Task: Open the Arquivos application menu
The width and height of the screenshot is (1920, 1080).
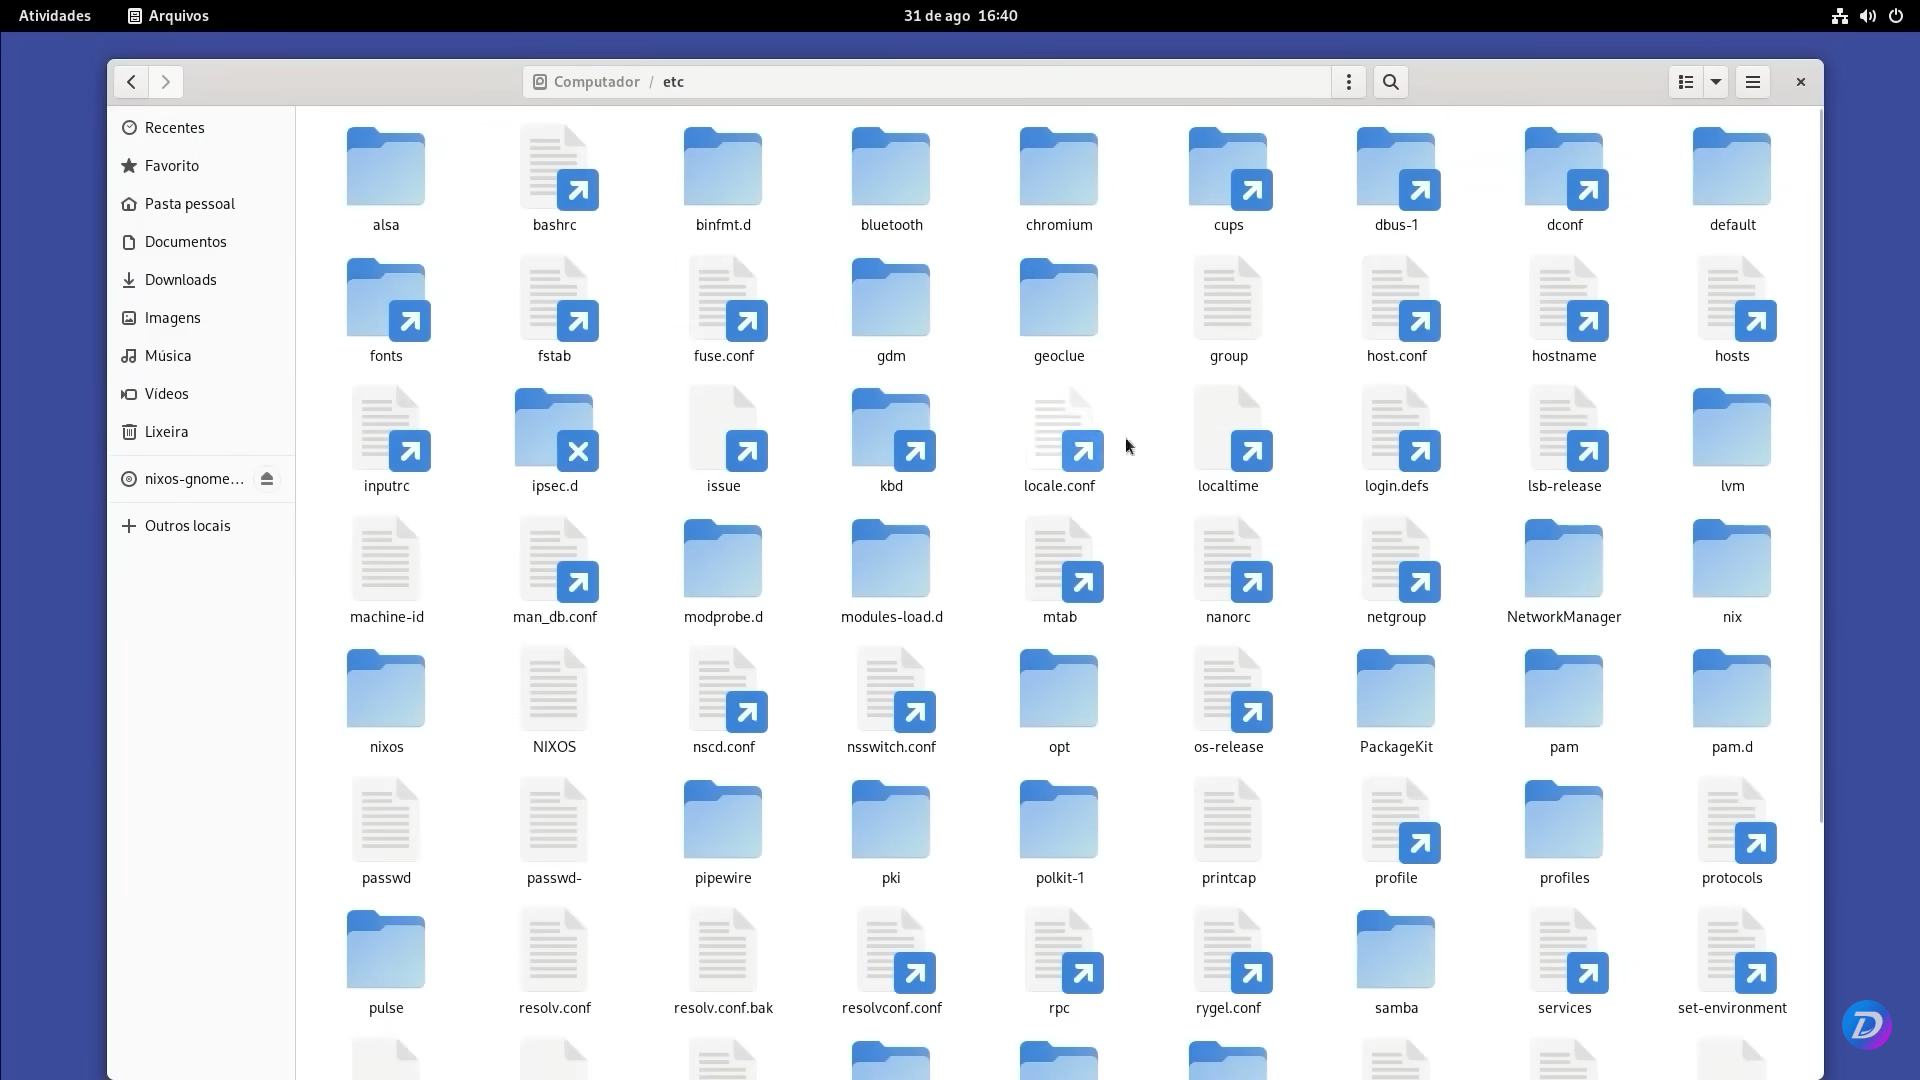Action: tap(167, 15)
